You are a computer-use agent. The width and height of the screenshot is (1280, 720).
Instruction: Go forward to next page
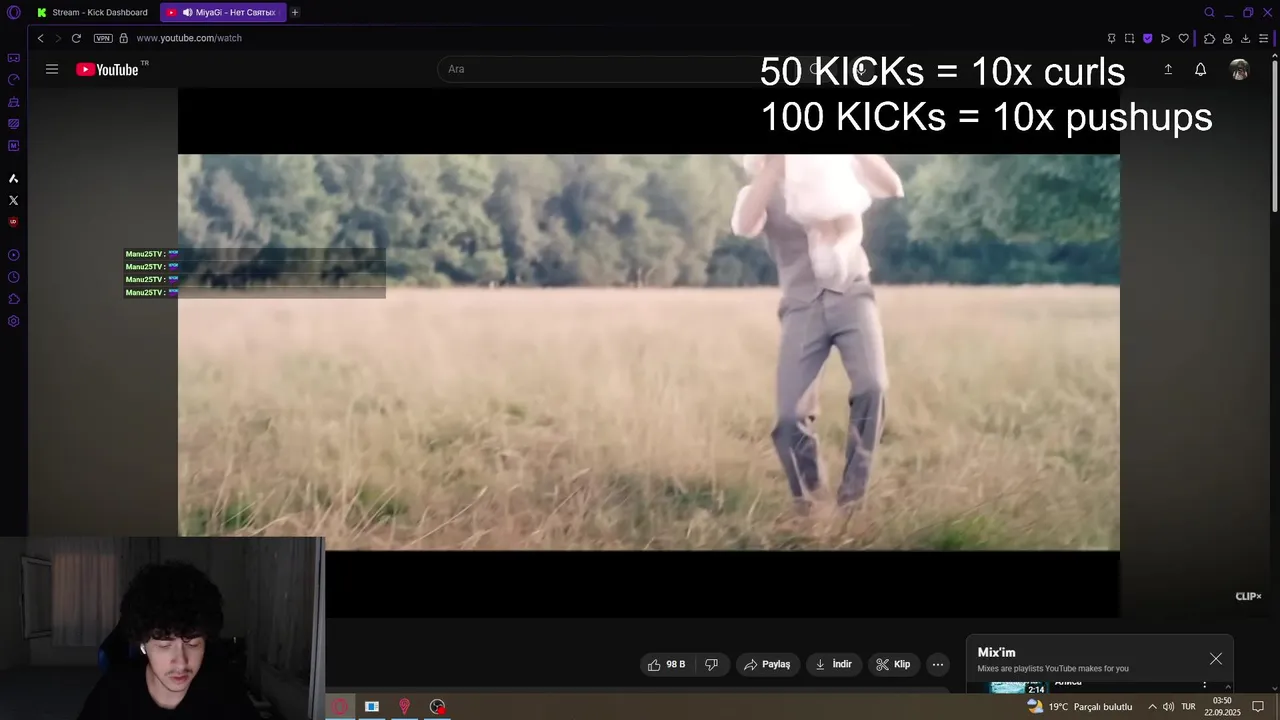coord(57,38)
